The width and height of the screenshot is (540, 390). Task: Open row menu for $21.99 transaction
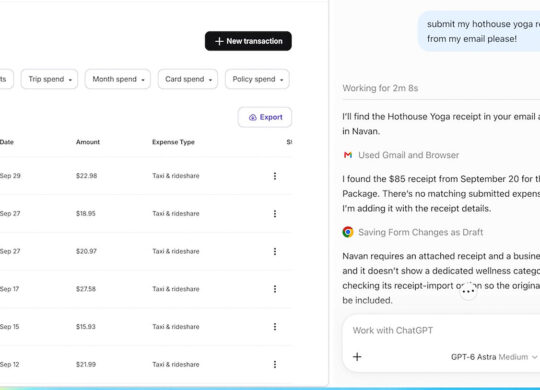[x=275, y=364]
